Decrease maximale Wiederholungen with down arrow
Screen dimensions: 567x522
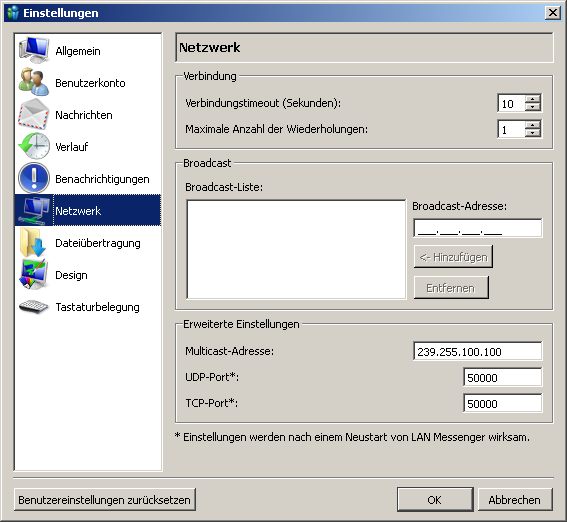(x=533, y=133)
